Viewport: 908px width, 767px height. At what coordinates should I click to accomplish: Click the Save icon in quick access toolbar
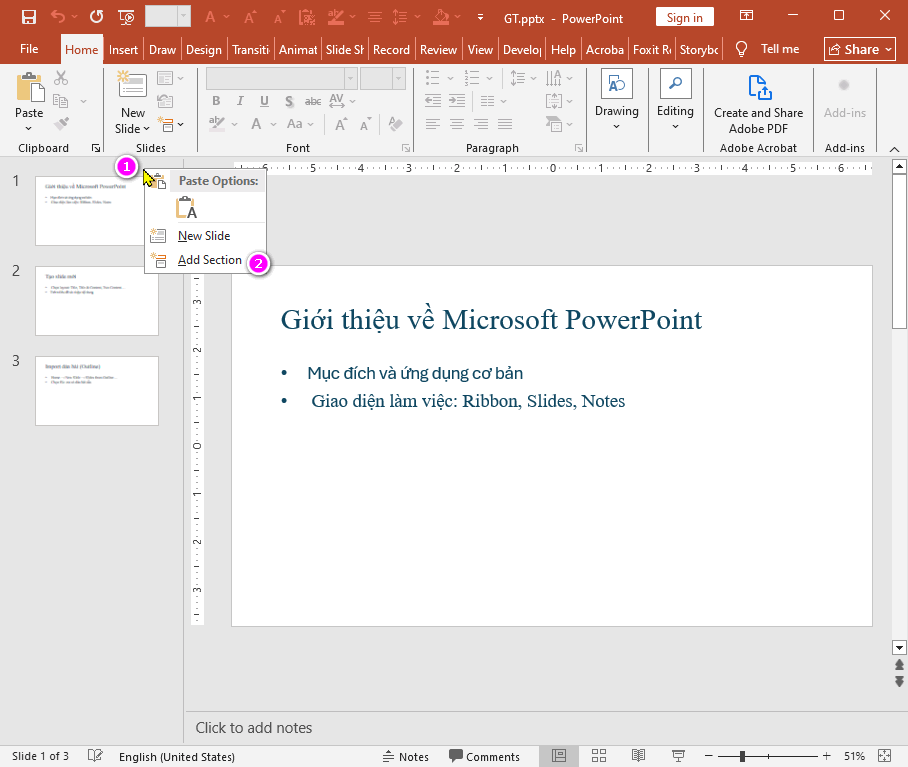pos(29,17)
